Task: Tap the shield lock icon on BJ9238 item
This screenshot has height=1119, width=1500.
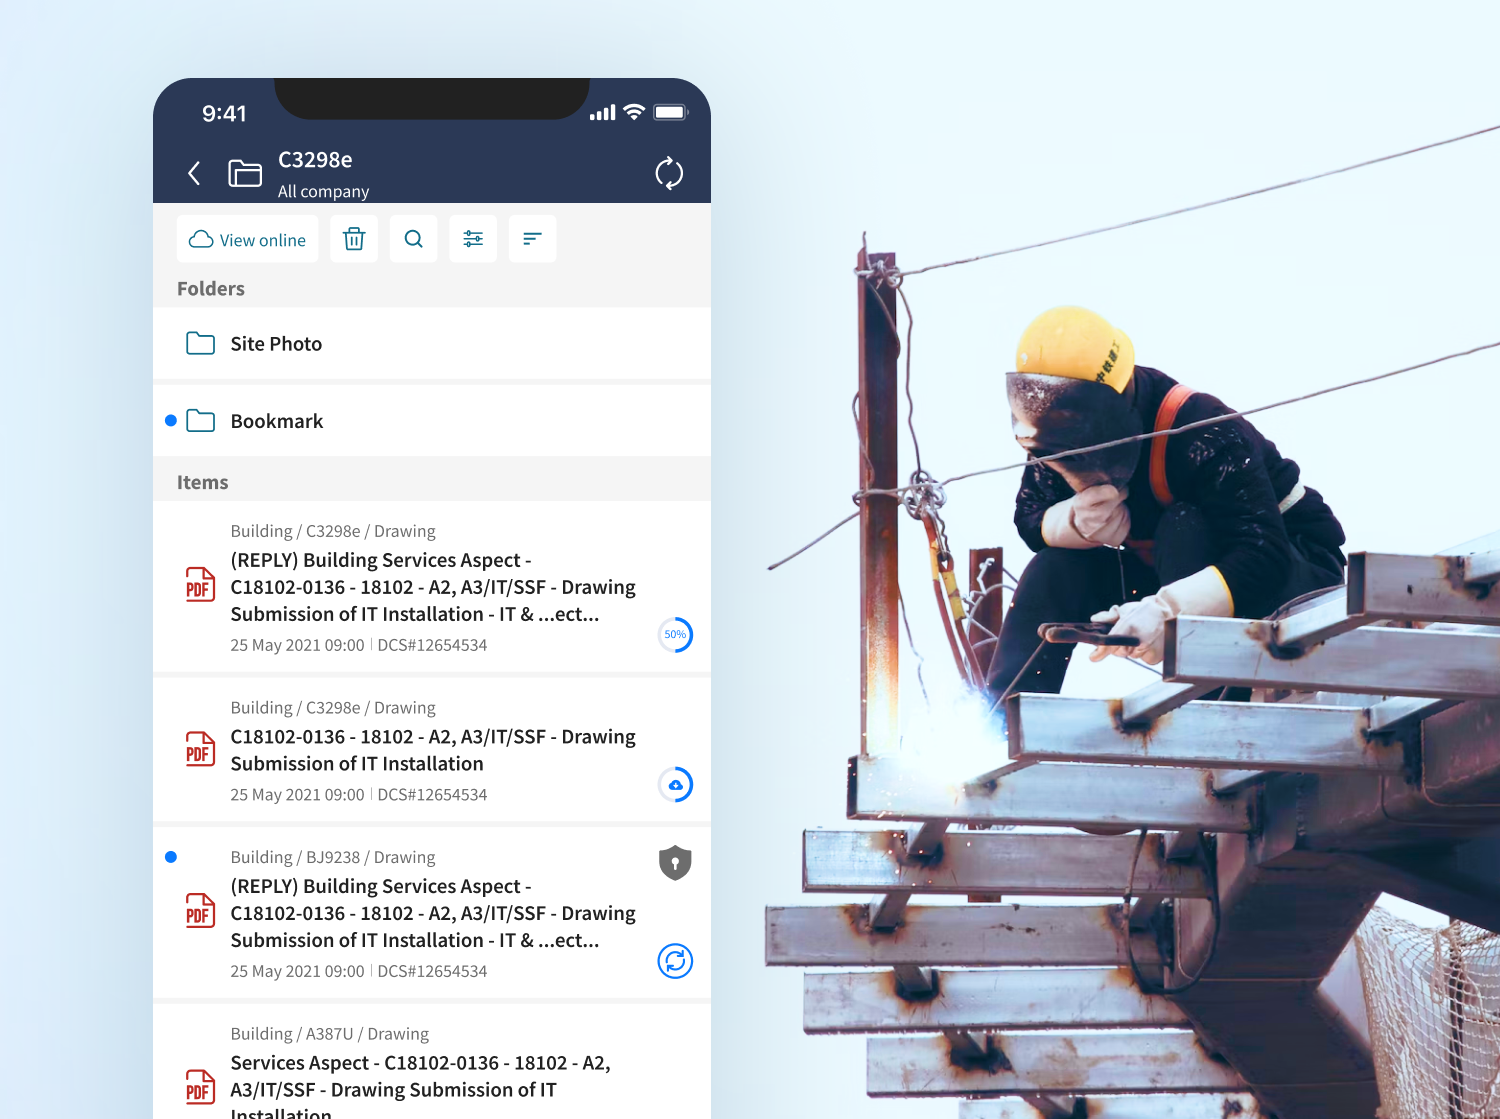Action: (x=676, y=862)
